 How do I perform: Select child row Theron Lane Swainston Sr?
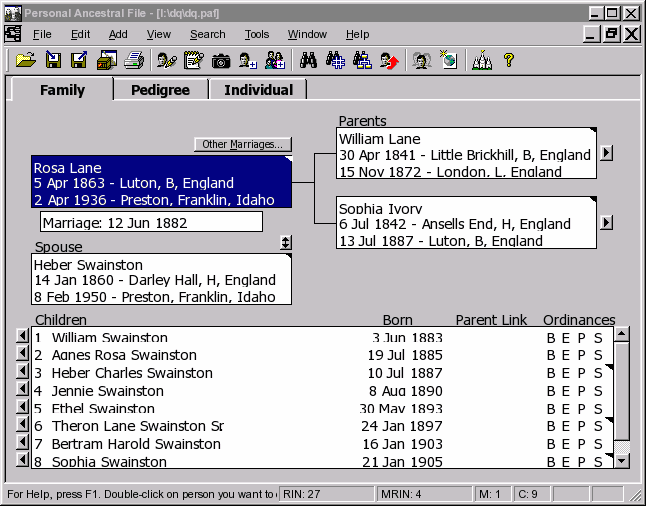pos(322,426)
